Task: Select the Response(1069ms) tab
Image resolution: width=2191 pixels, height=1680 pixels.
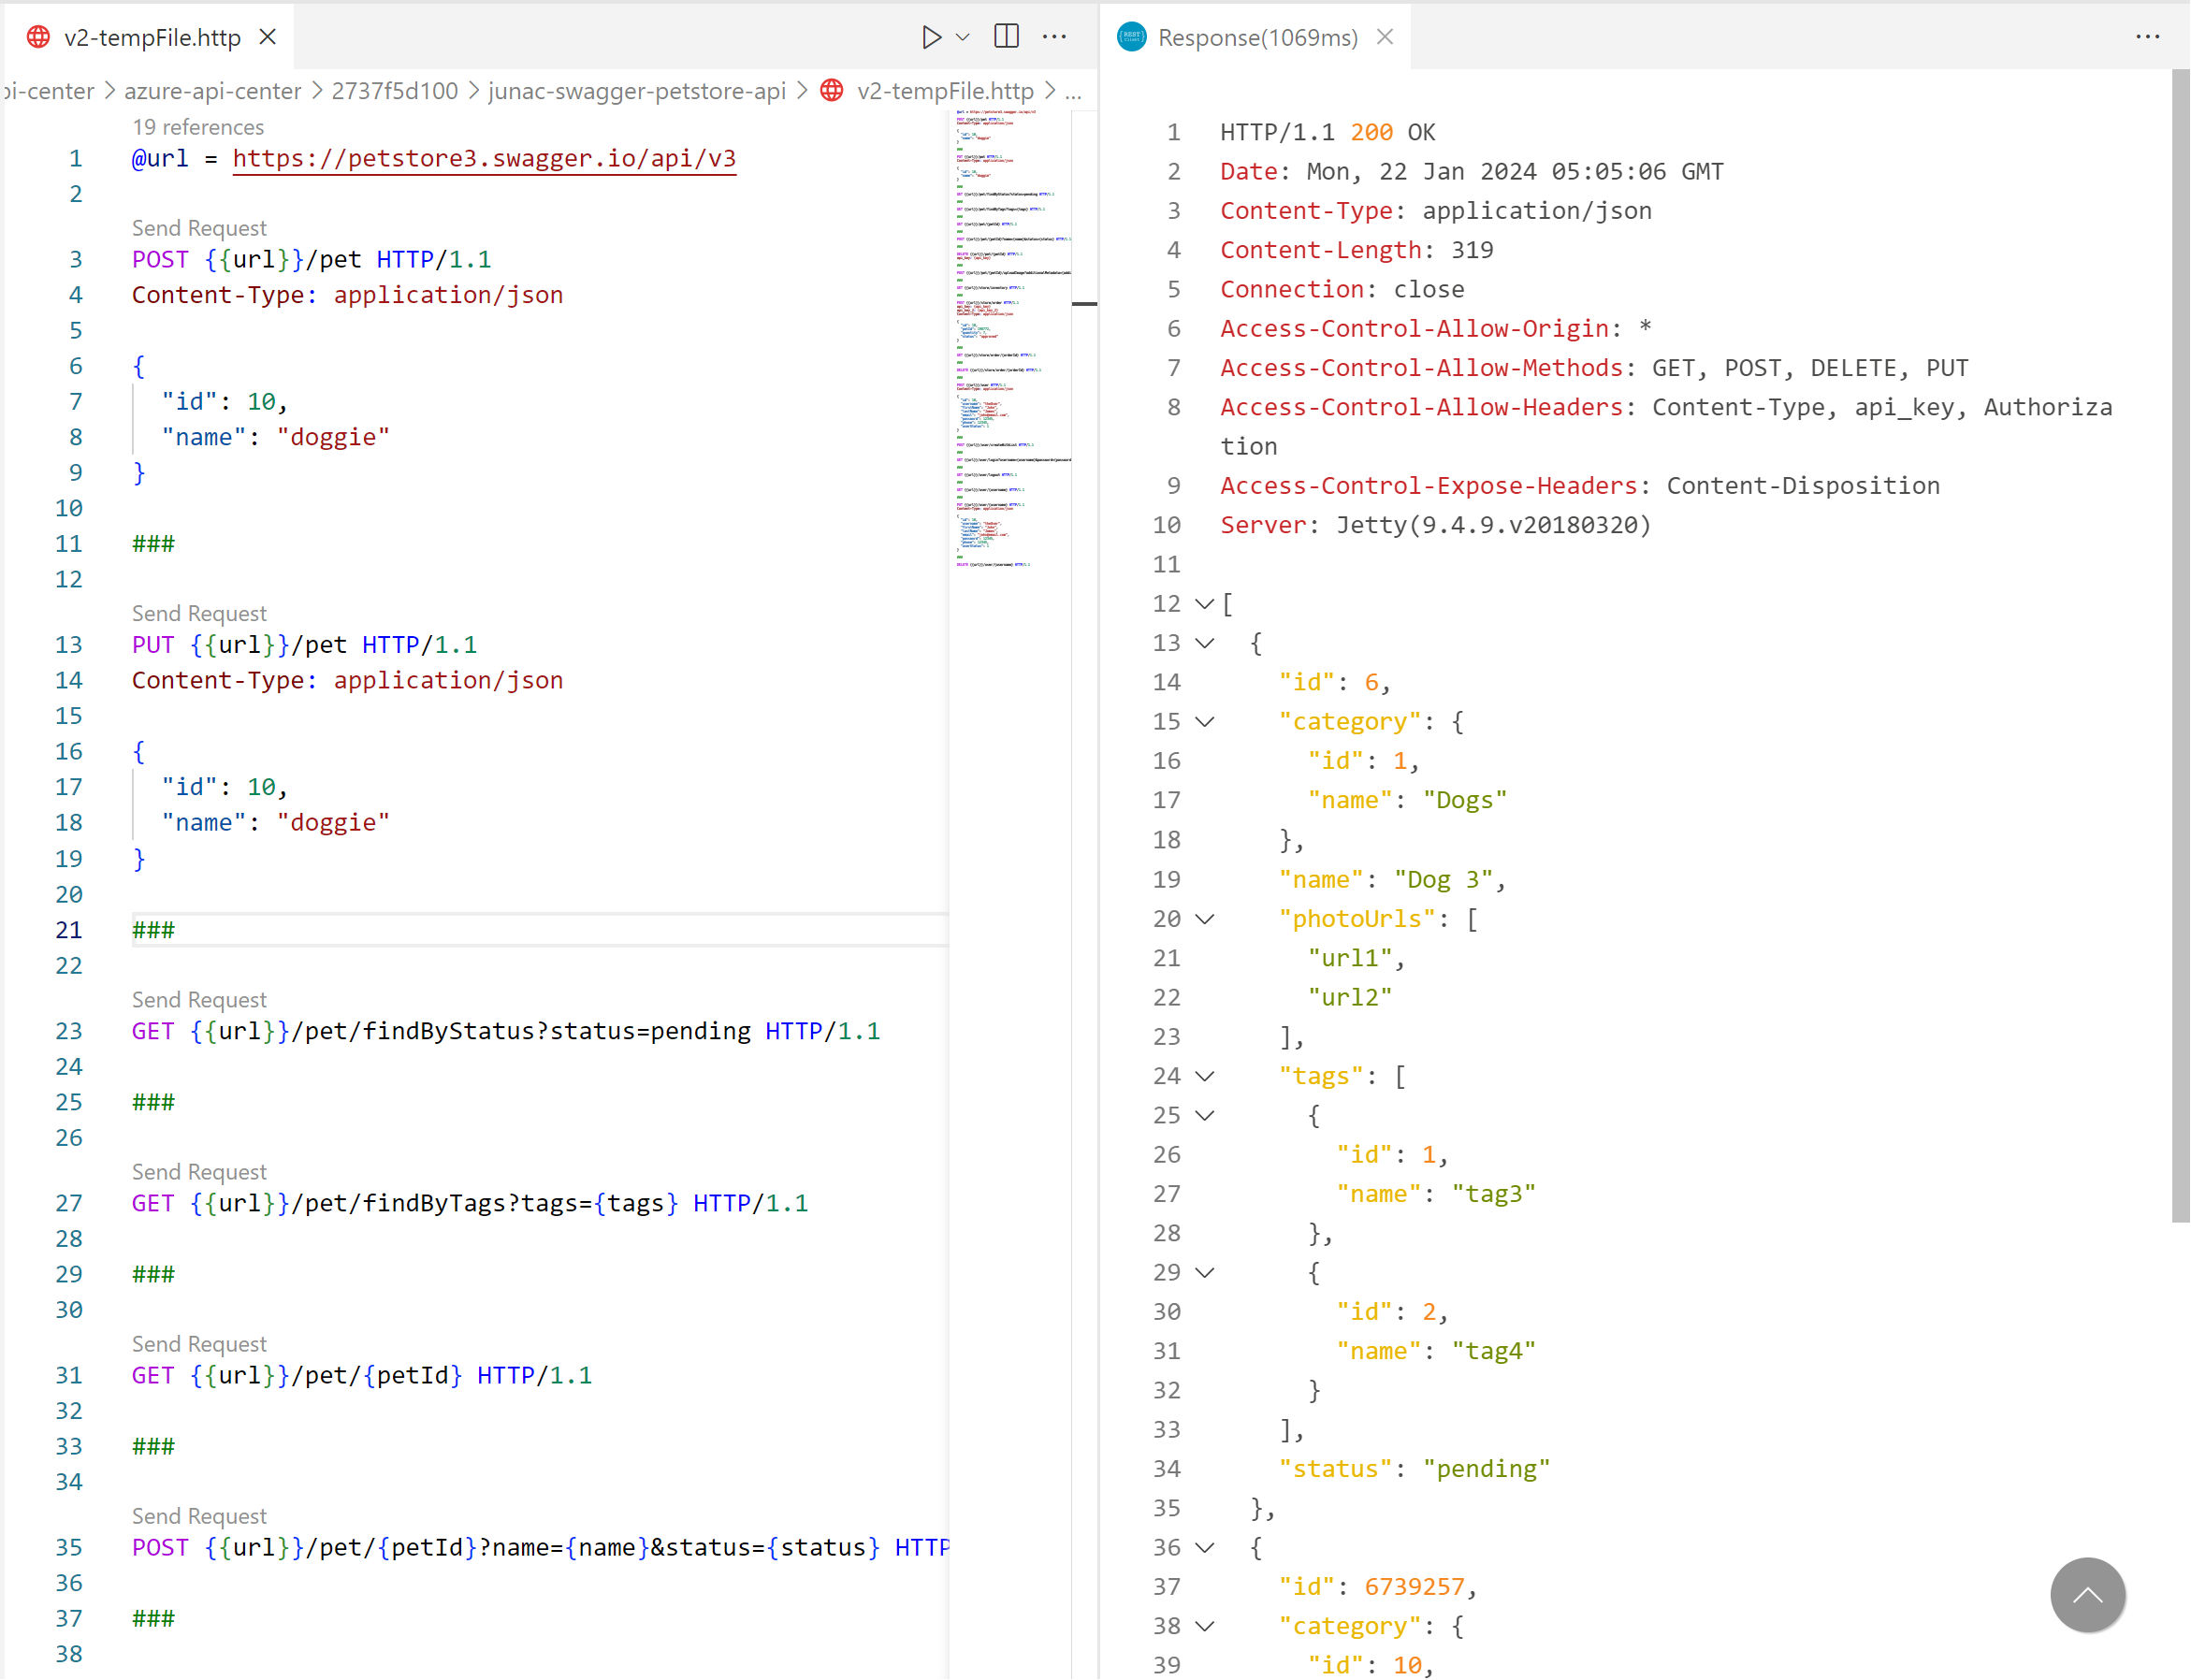Action: (1258, 37)
